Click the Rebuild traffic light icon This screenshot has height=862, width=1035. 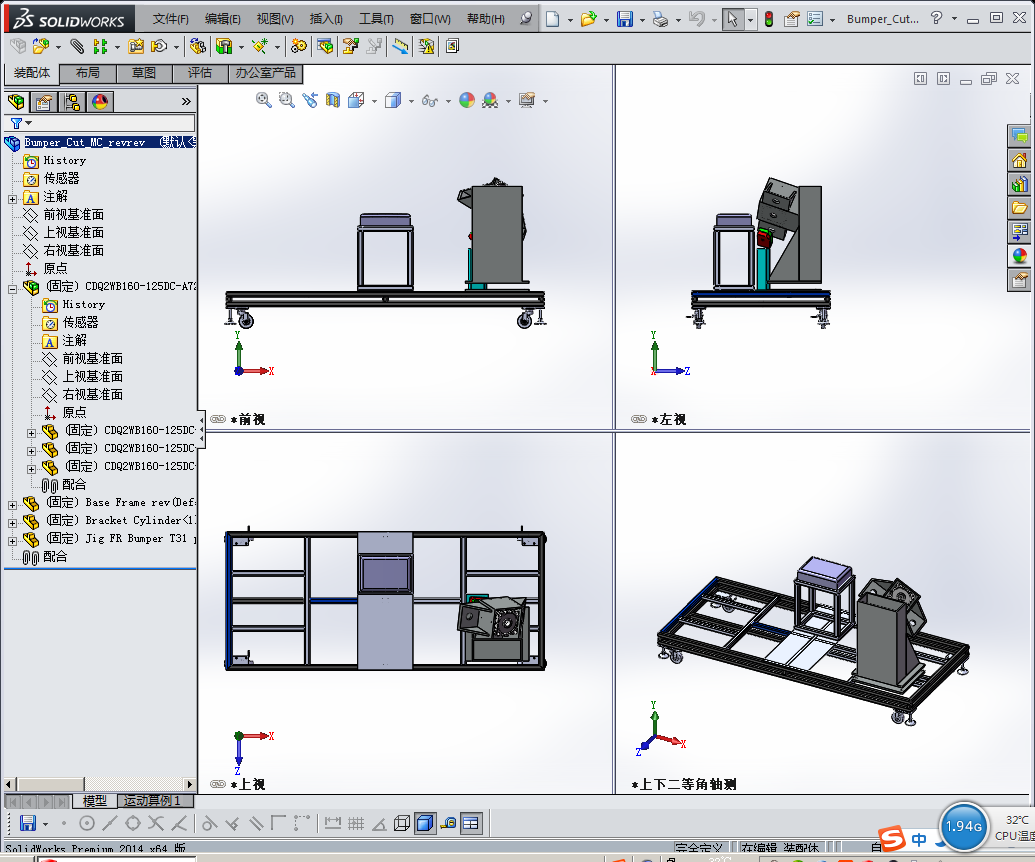[x=769, y=19]
